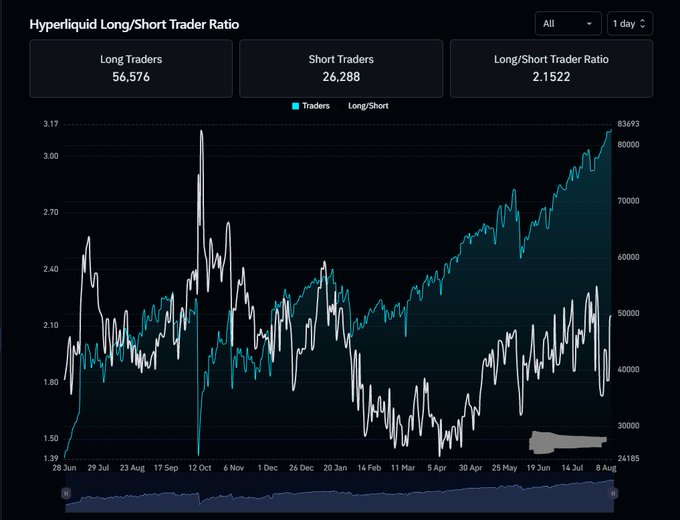Click the 8 Aug date axis label
The width and height of the screenshot is (680, 520).
coord(606,468)
